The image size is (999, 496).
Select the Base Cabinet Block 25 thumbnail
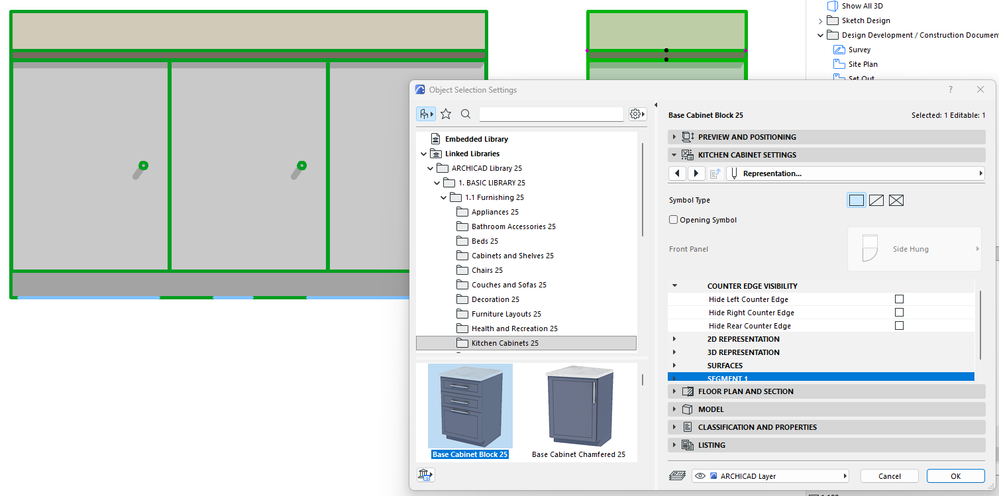pos(470,406)
